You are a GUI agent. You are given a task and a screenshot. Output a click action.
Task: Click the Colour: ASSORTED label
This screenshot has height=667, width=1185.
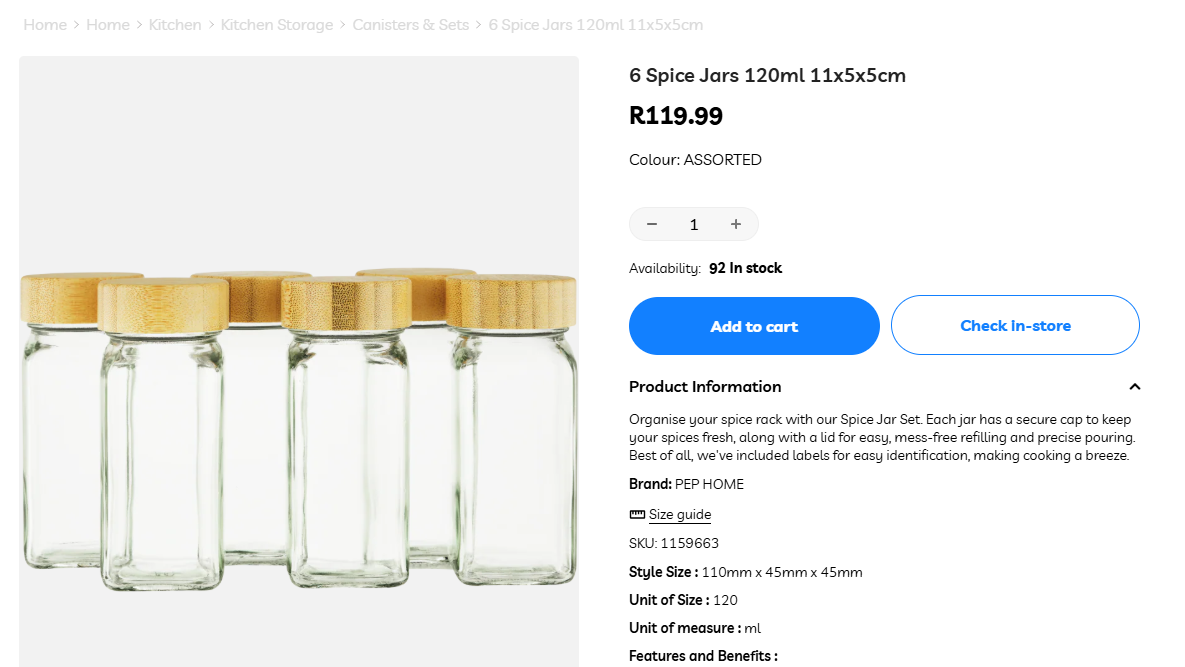click(x=695, y=160)
